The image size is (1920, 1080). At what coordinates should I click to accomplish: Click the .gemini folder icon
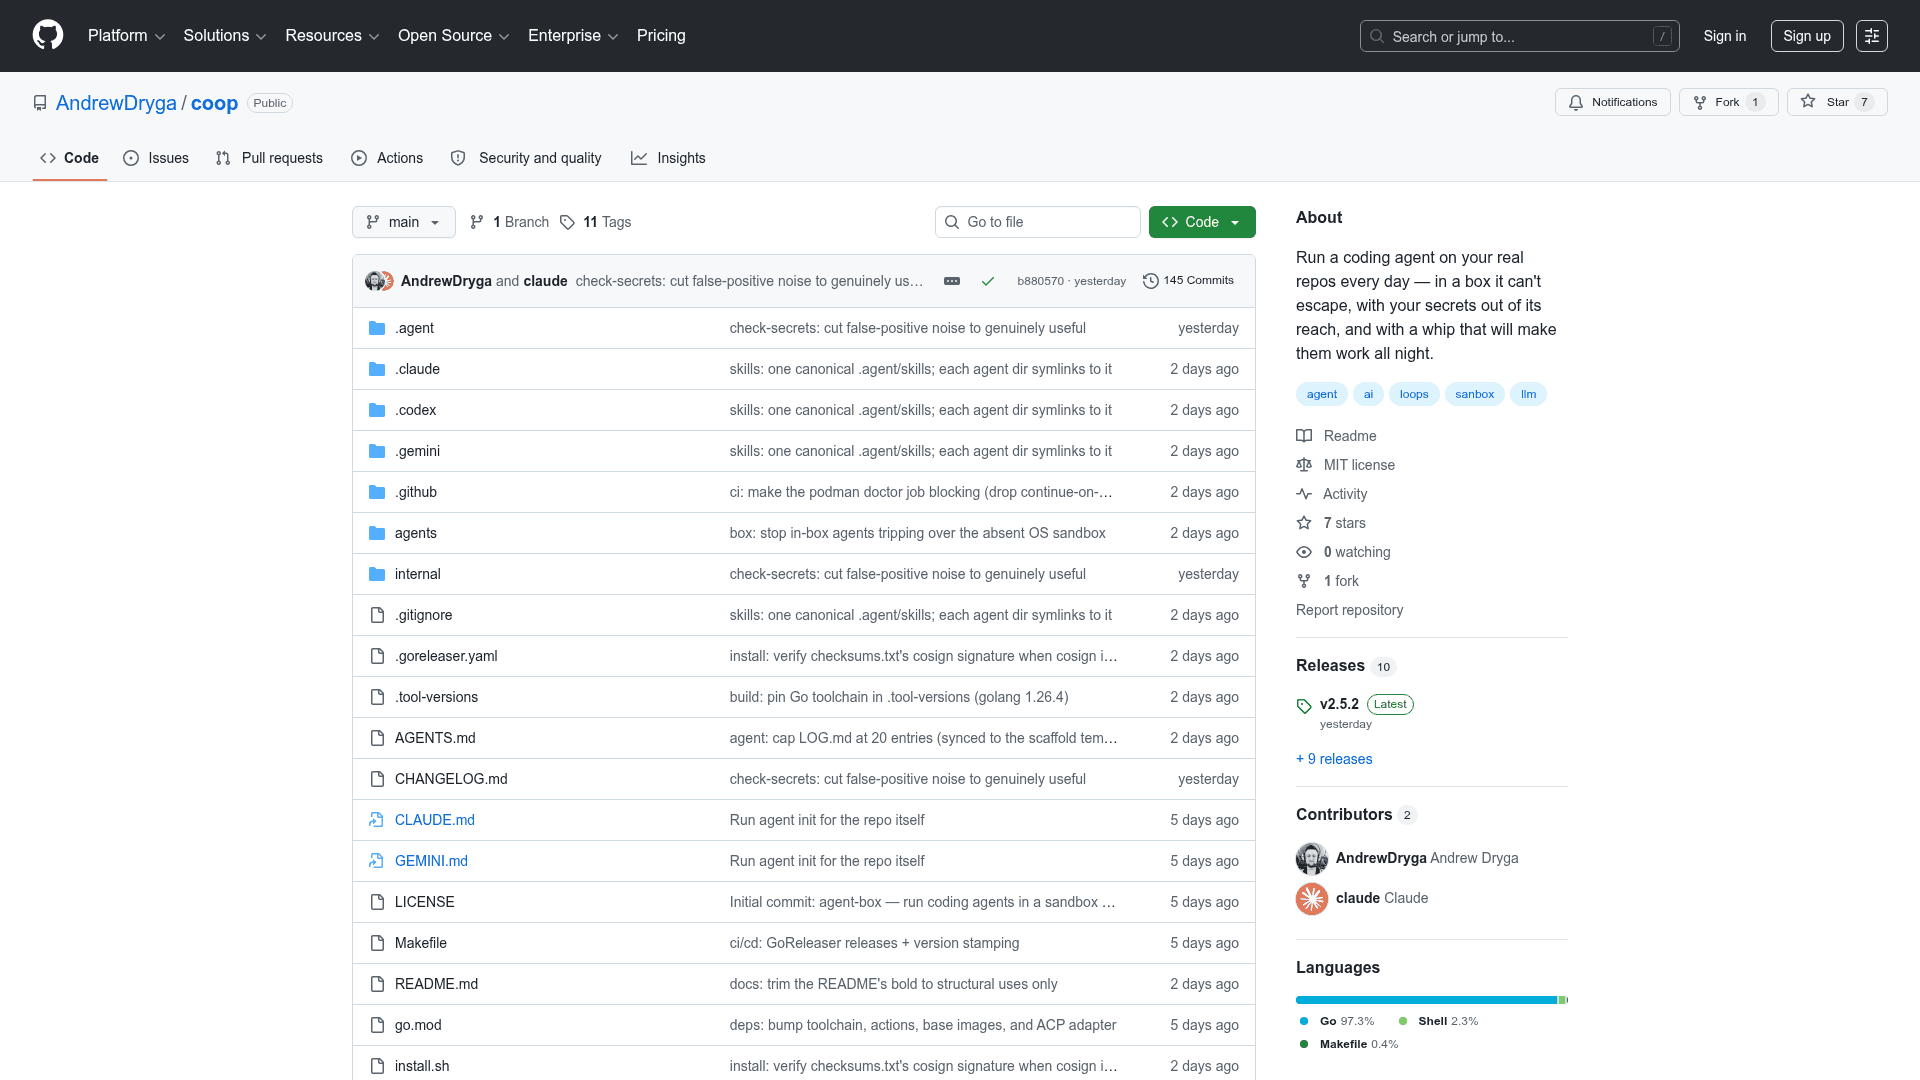pos(377,451)
